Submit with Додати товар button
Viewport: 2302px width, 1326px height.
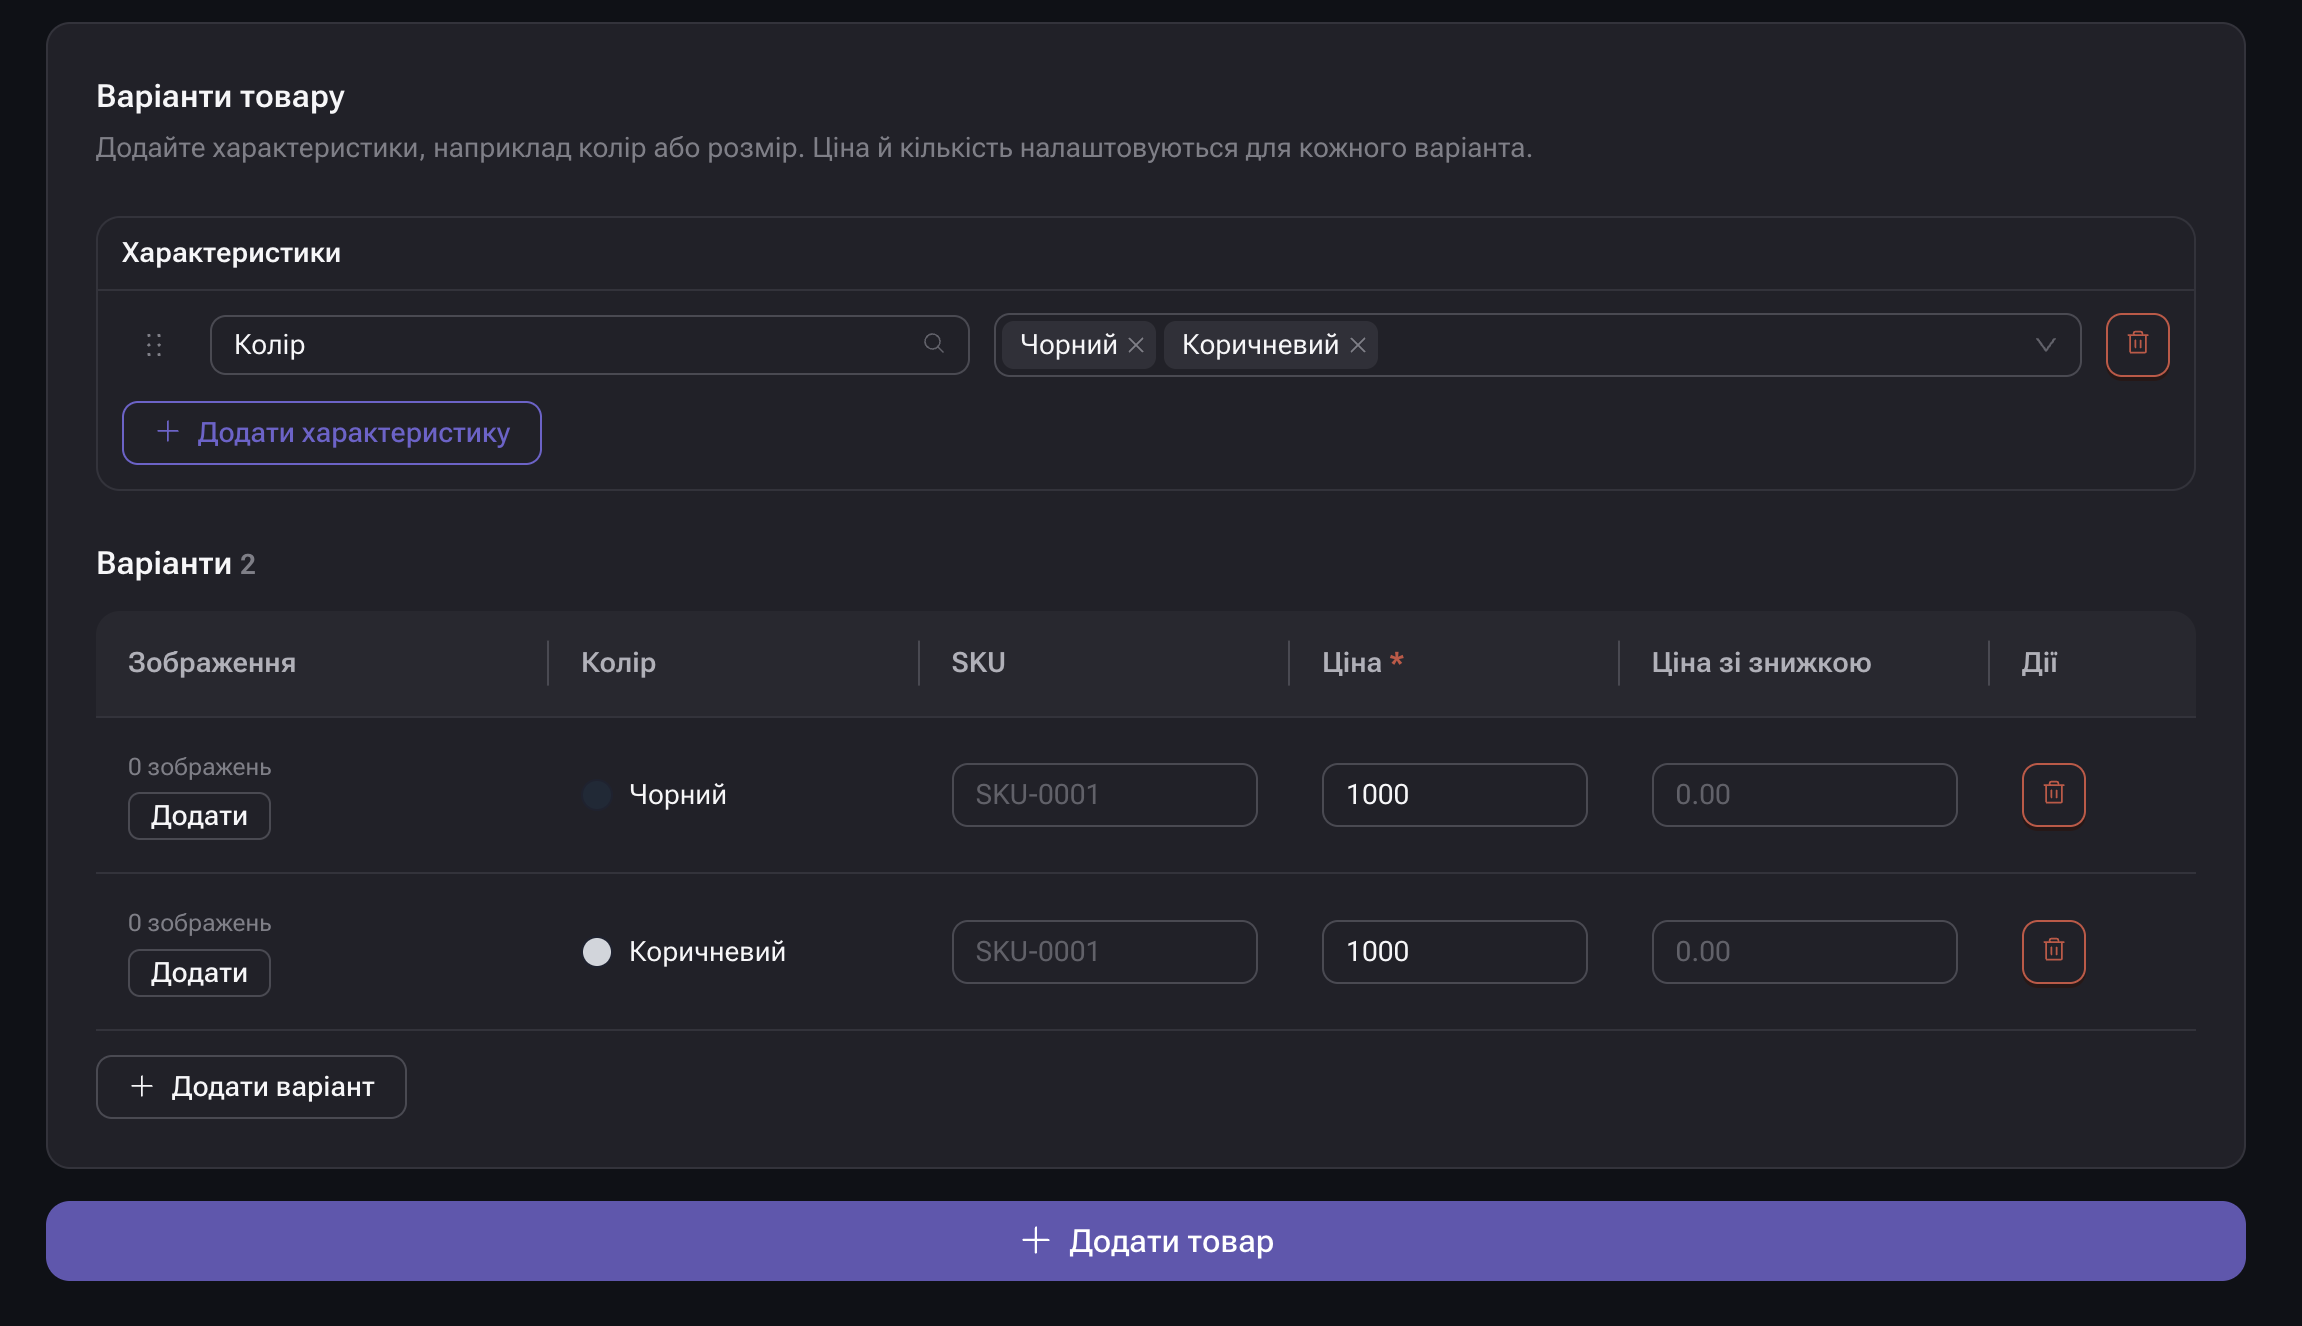pos(1146,1241)
